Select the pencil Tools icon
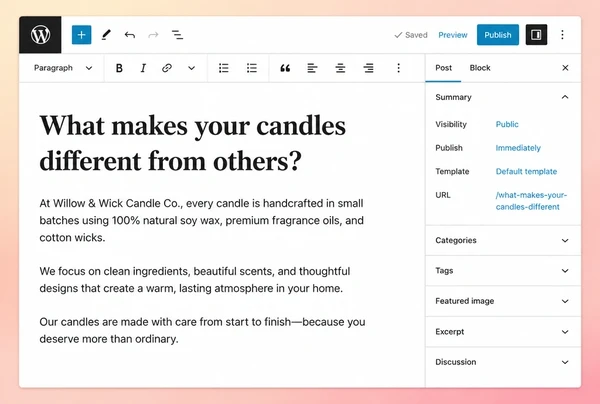This screenshot has height=404, width=600. tap(106, 35)
